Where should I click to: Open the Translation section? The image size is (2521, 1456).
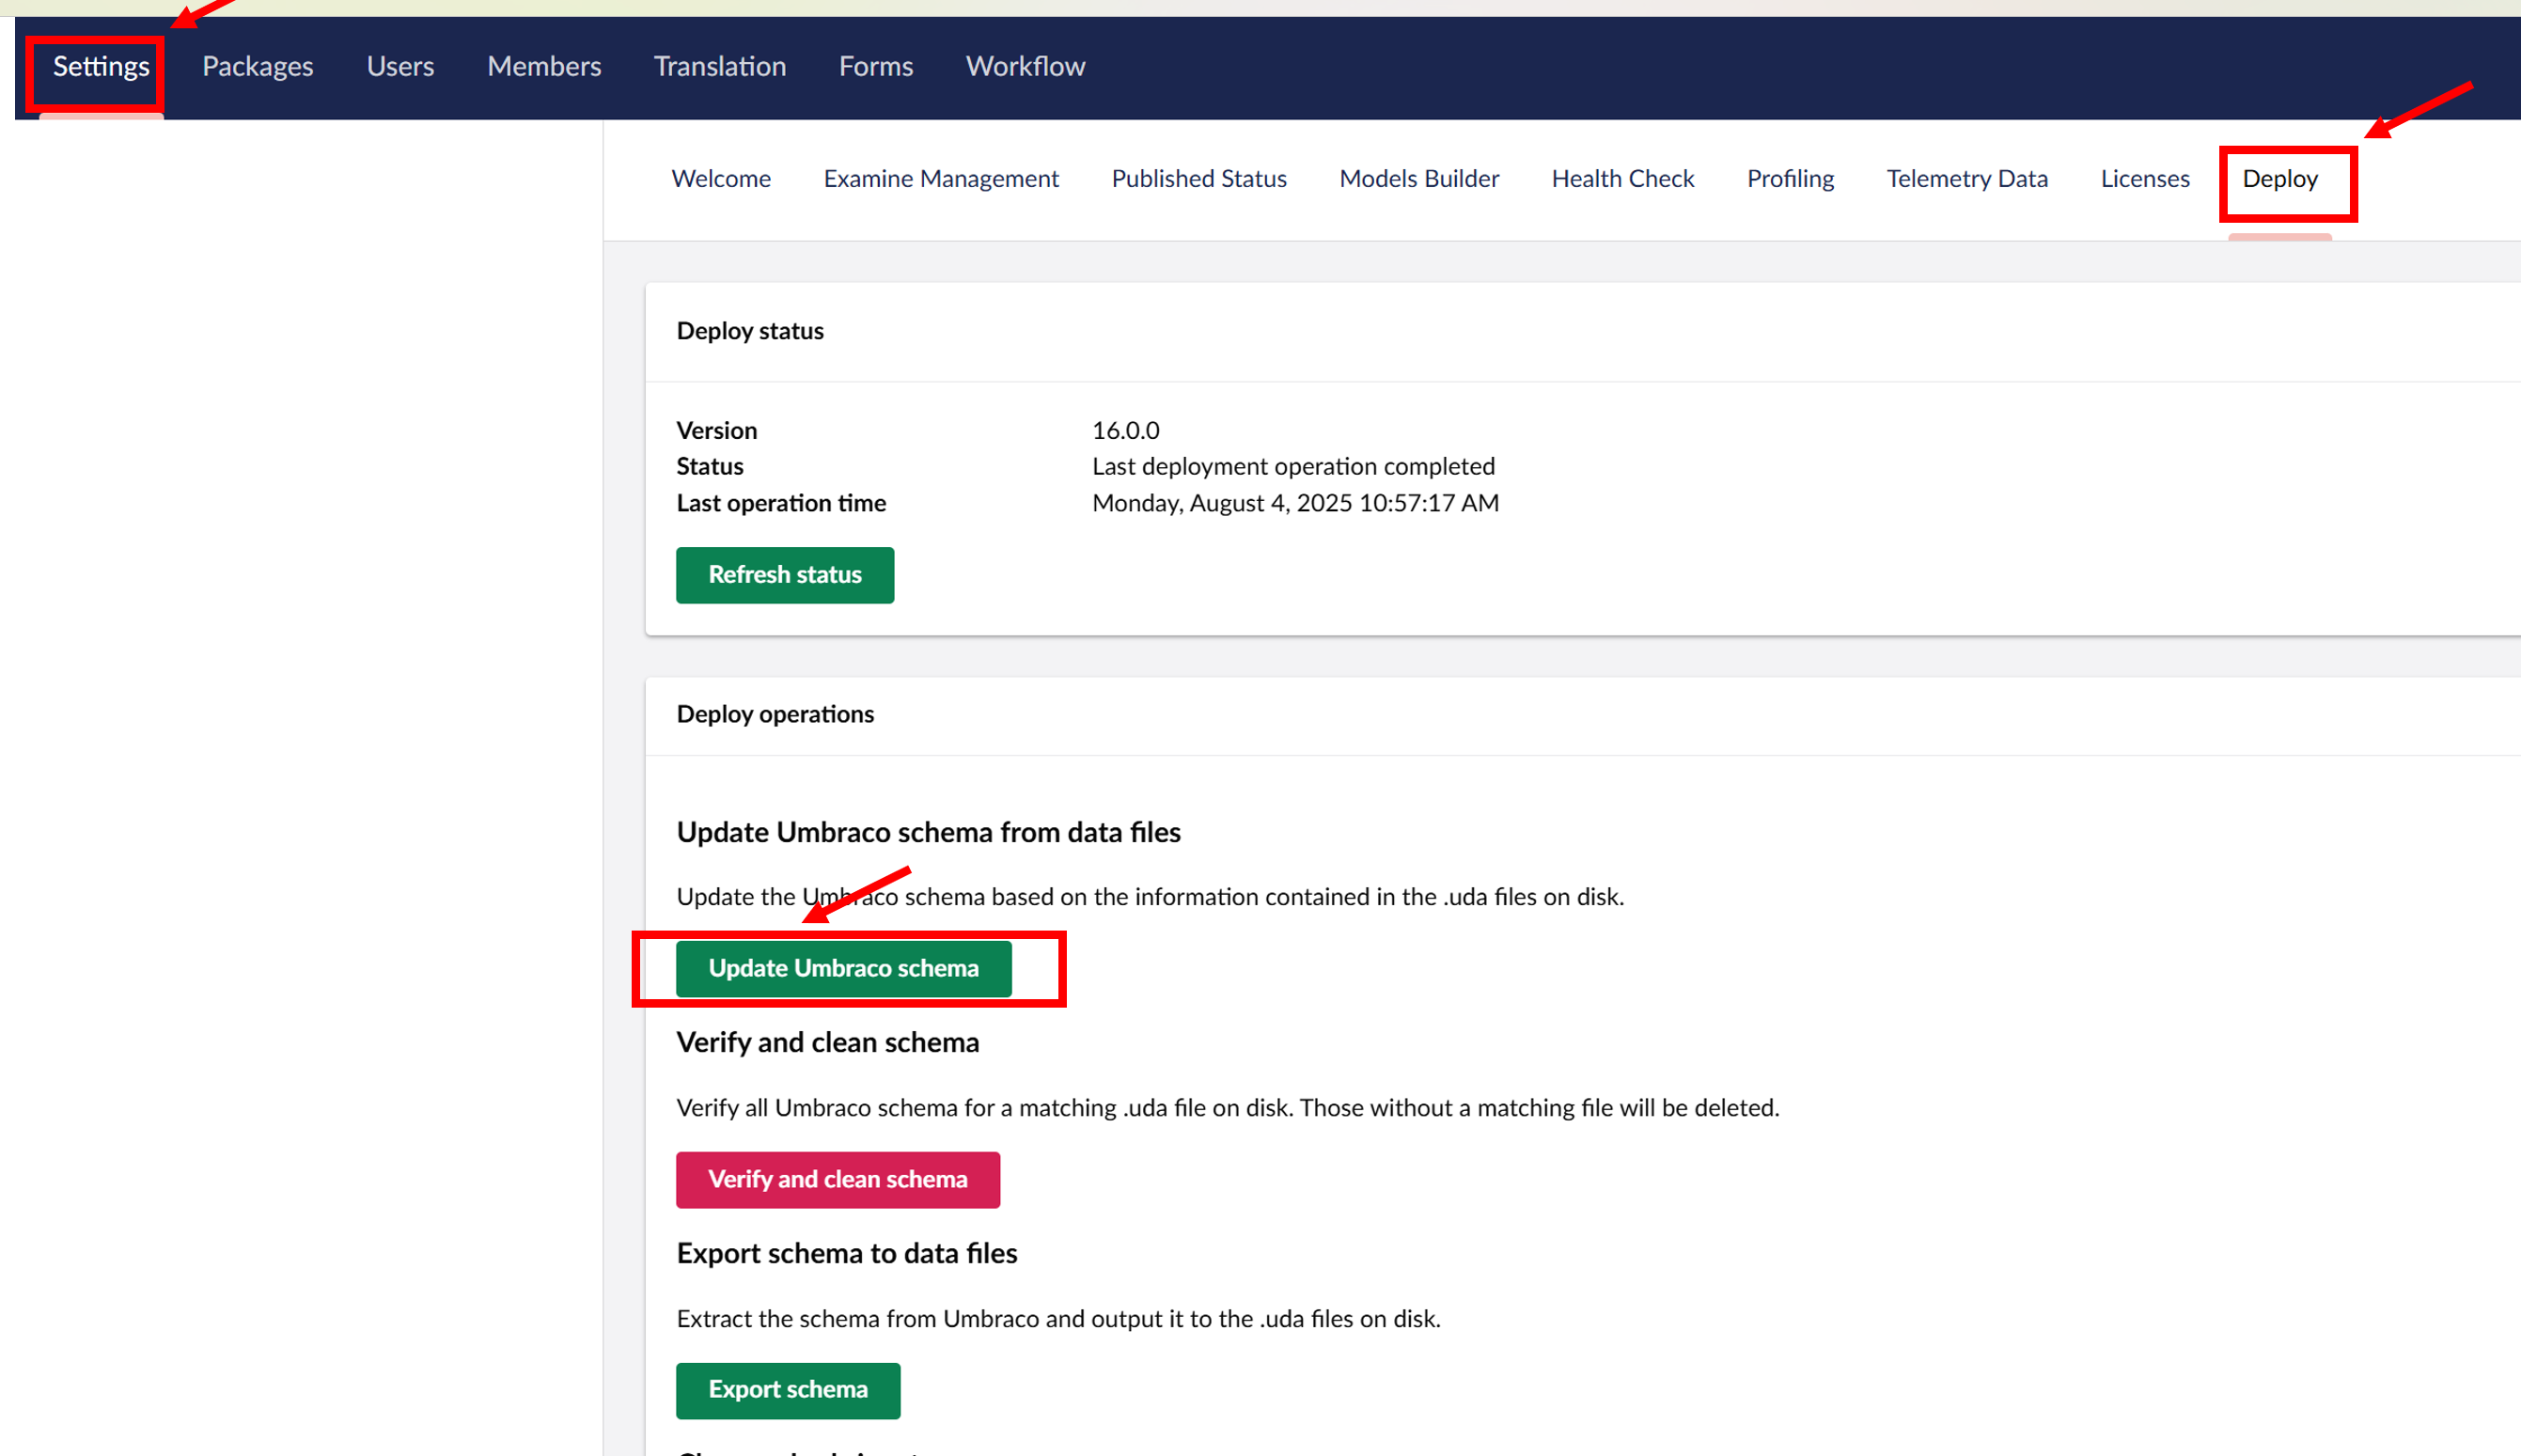coord(719,67)
